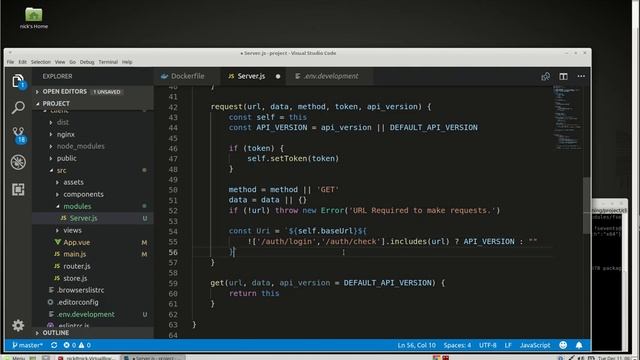This screenshot has width=640, height=360.
Task: Open the Debug menu
Action: 87,62
